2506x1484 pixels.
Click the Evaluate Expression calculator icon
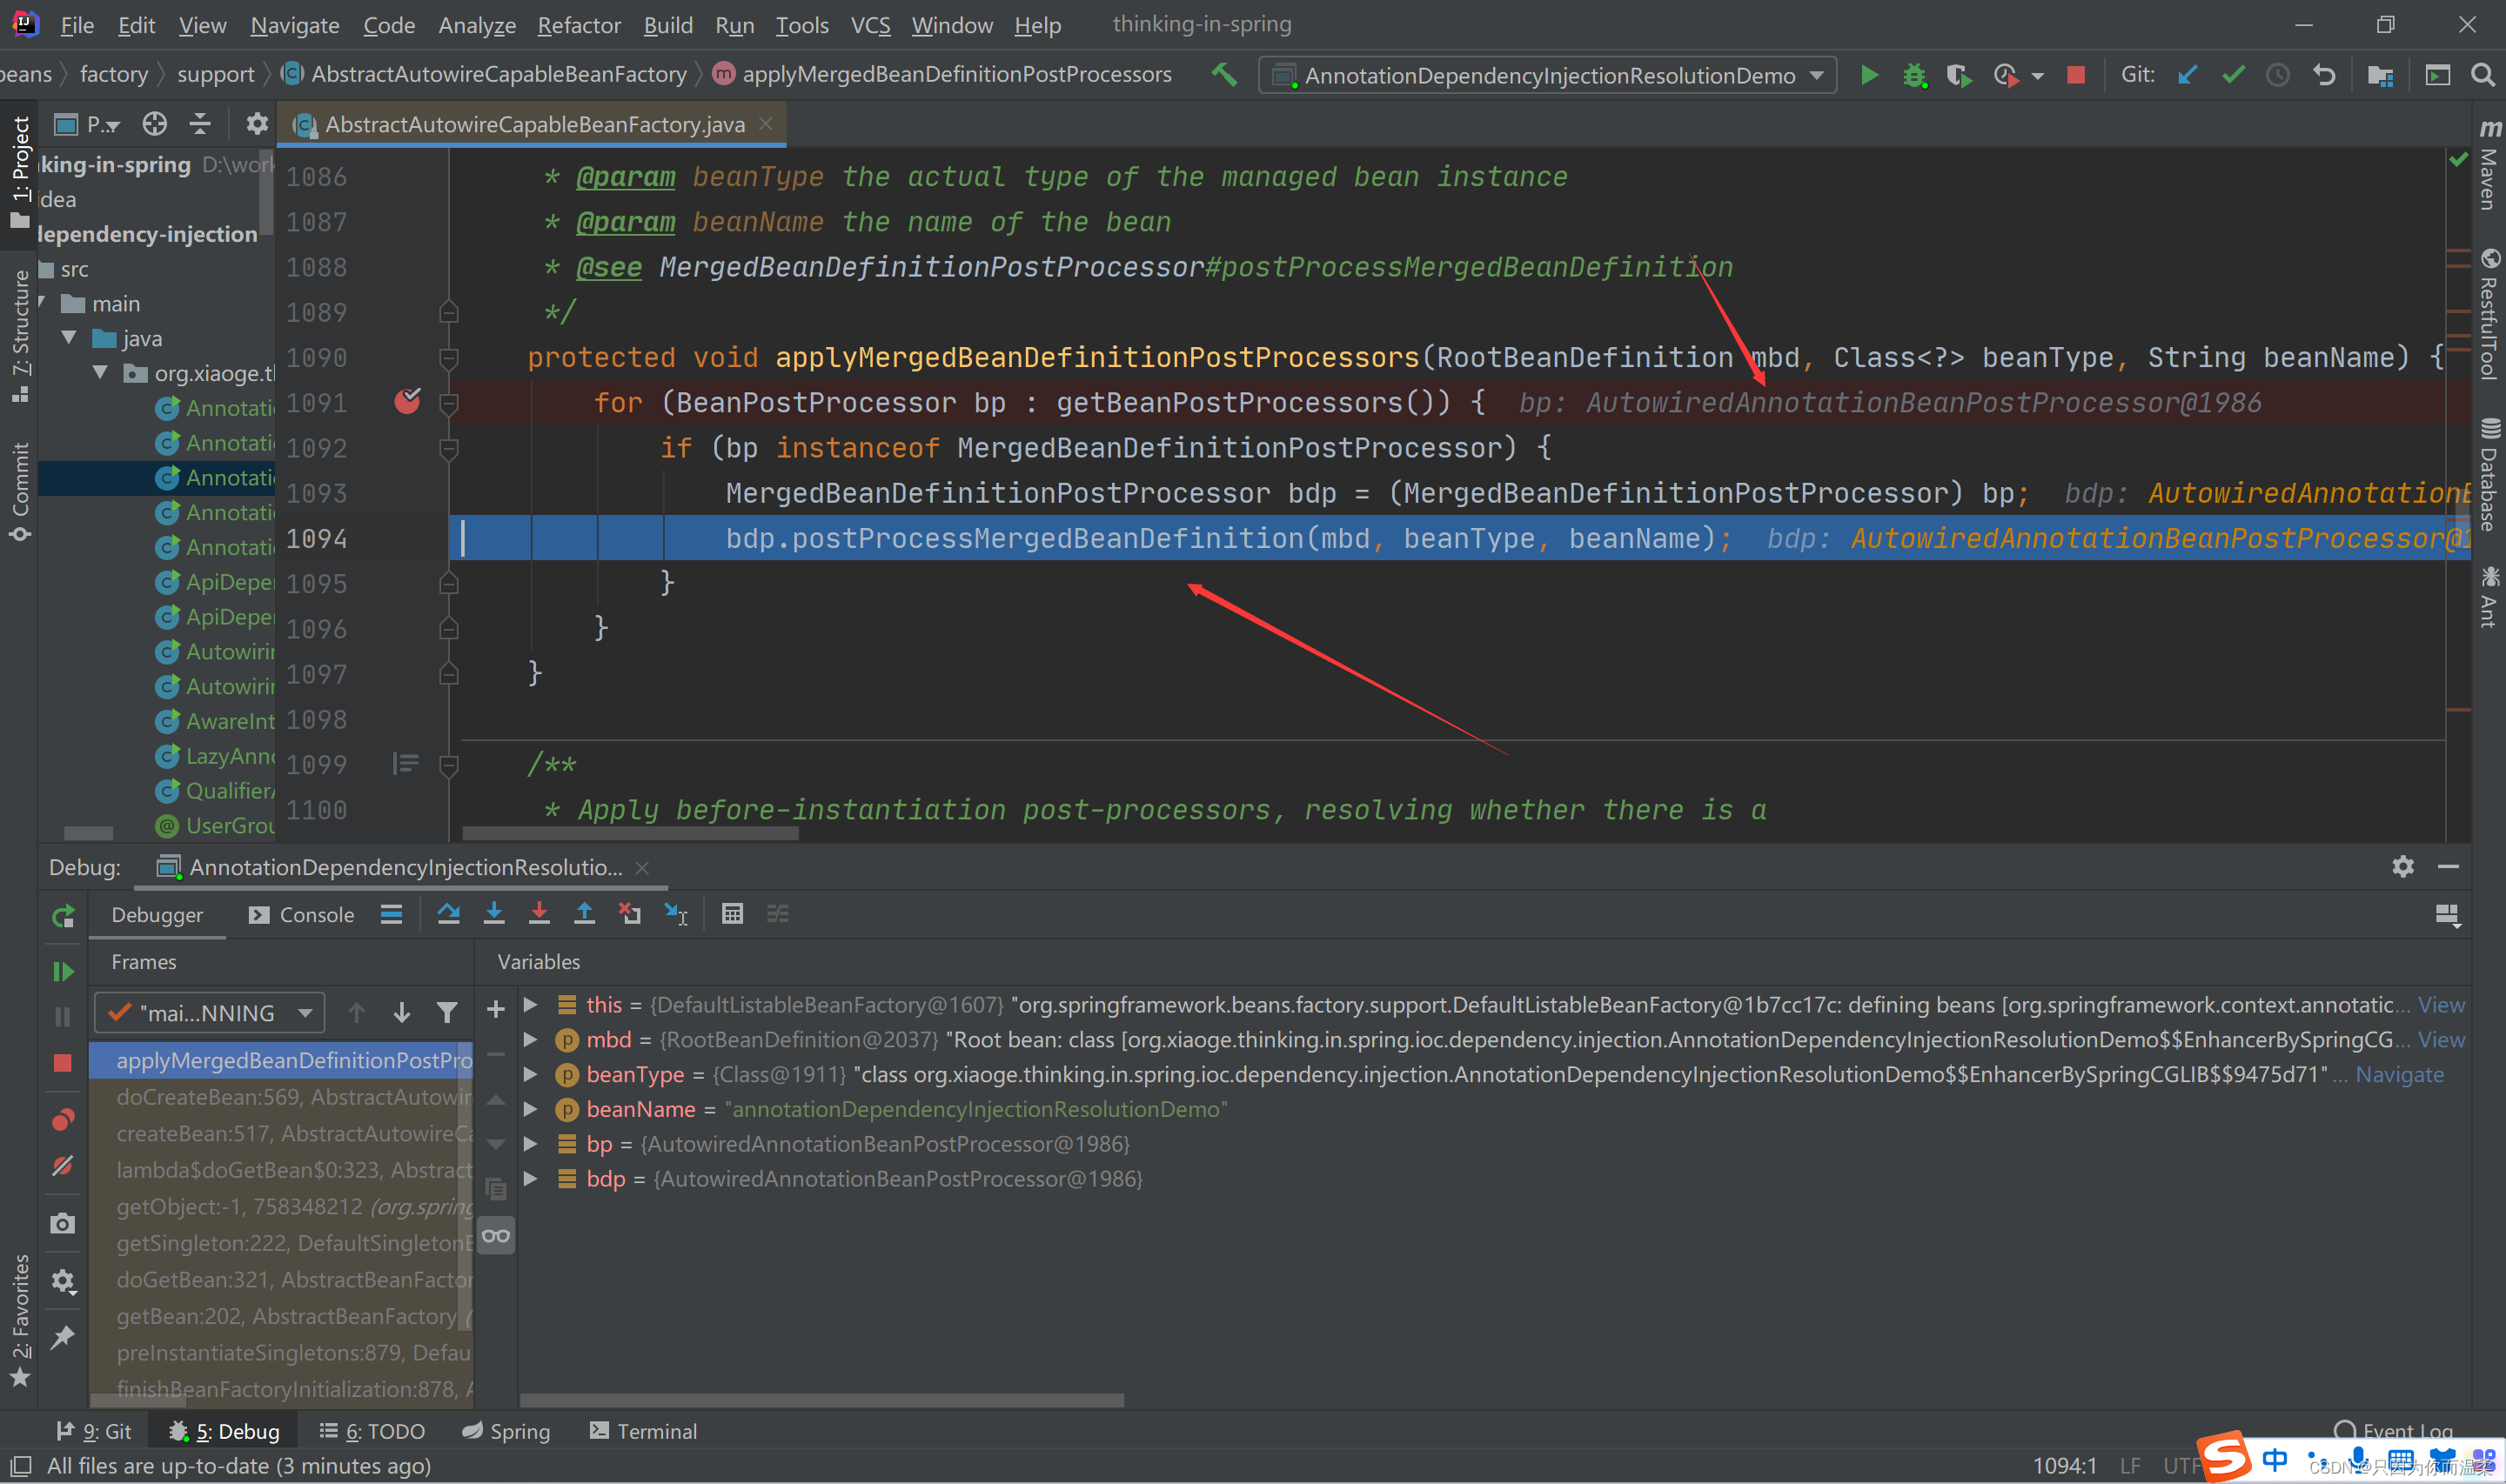[732, 914]
